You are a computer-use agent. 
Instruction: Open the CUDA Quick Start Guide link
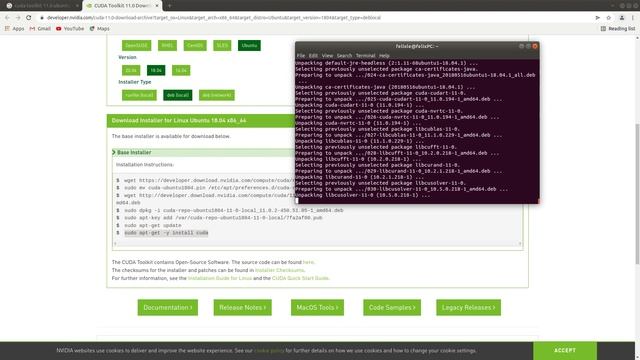[x=300, y=278]
